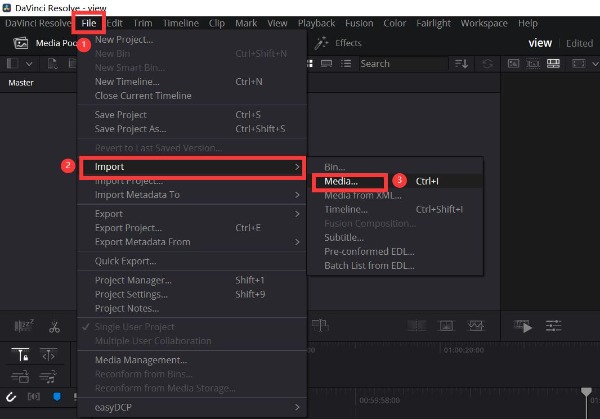Click the split-screen icon in timeline toolbar
Viewport: 600px width, 419px height.
417,326
